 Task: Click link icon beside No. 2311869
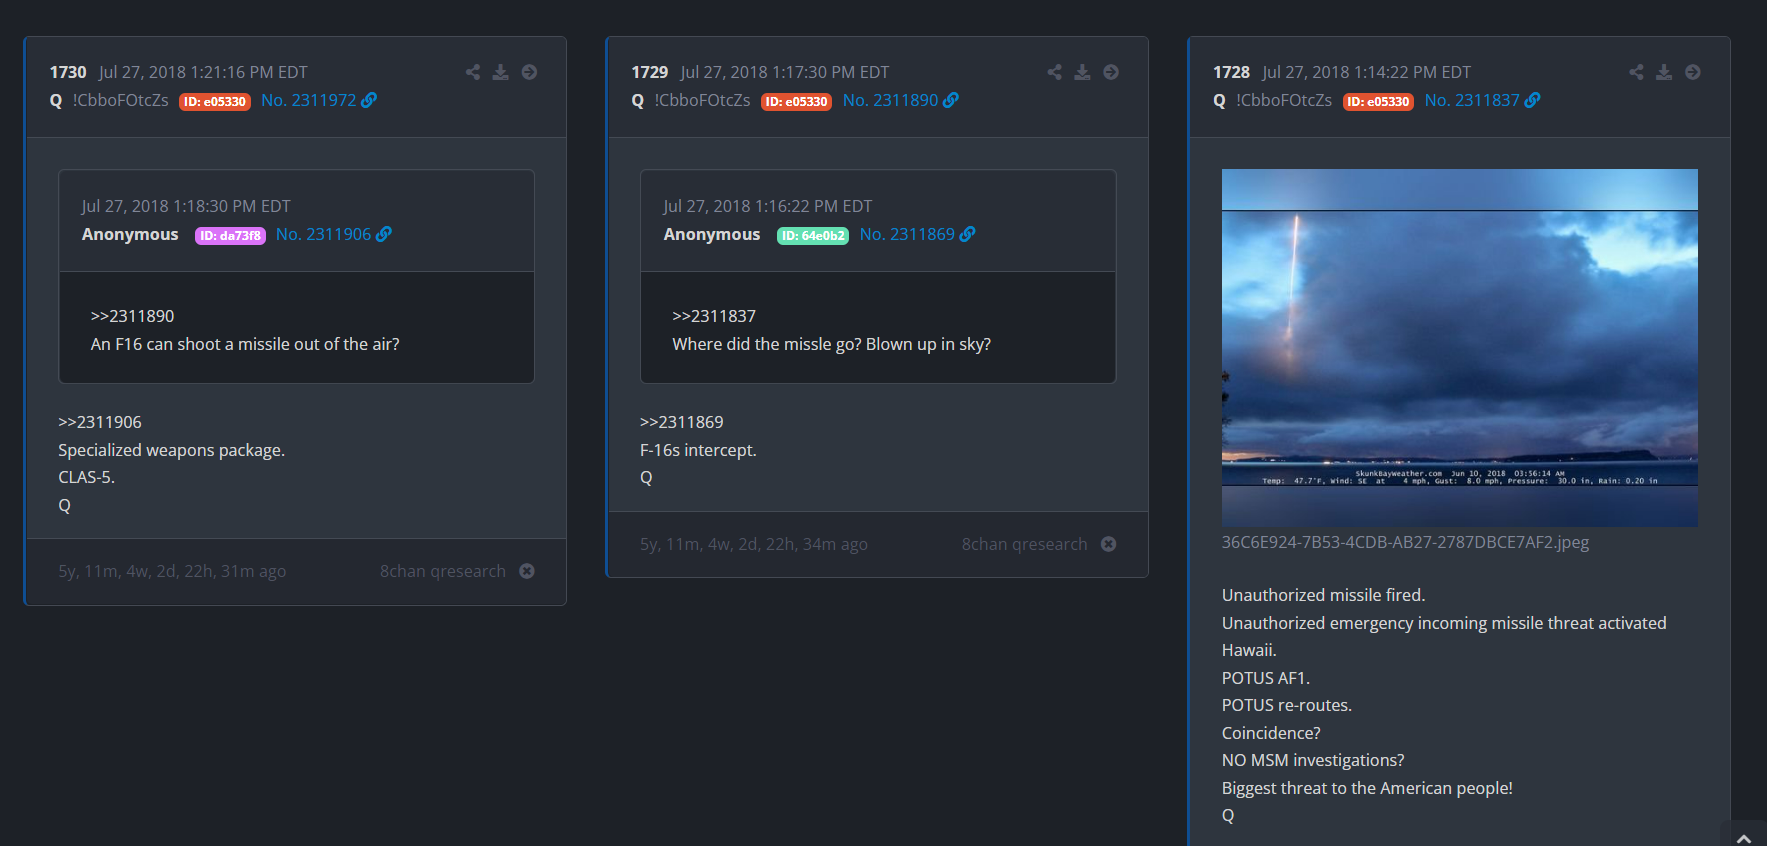(967, 234)
